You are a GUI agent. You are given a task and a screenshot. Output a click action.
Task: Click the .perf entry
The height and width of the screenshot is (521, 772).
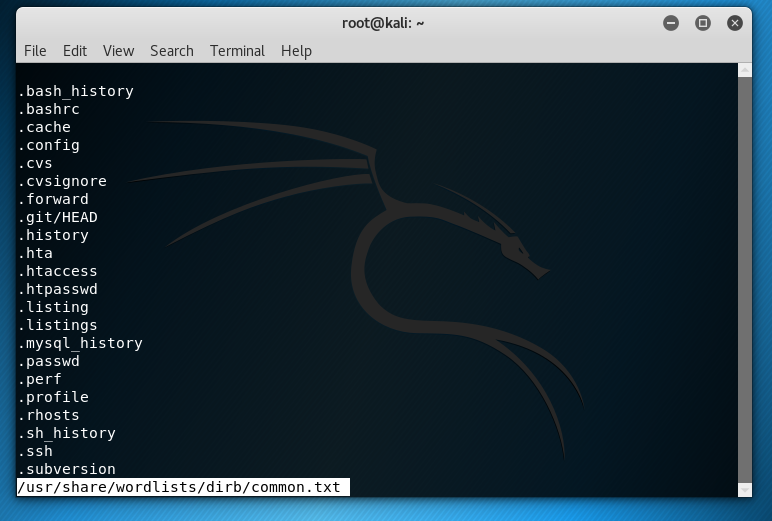40,379
